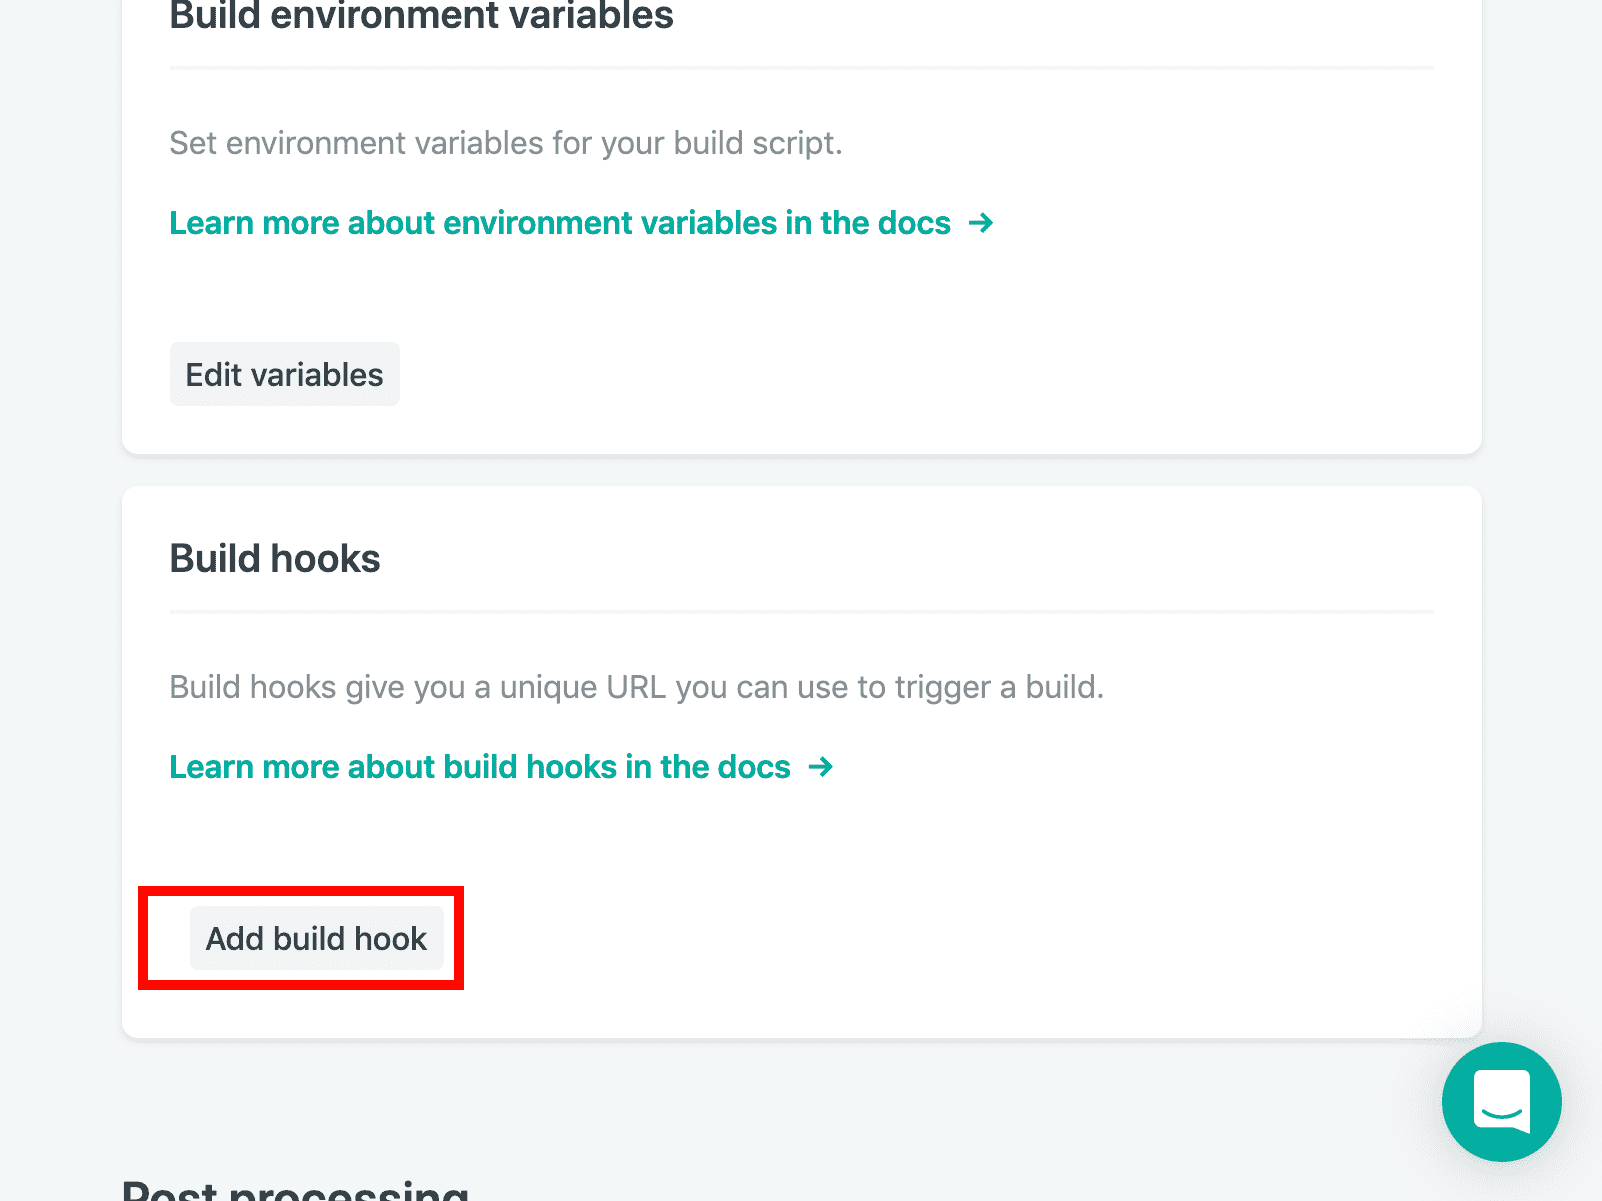
Task: Click empty area right of Add build hook
Action: coord(900,938)
